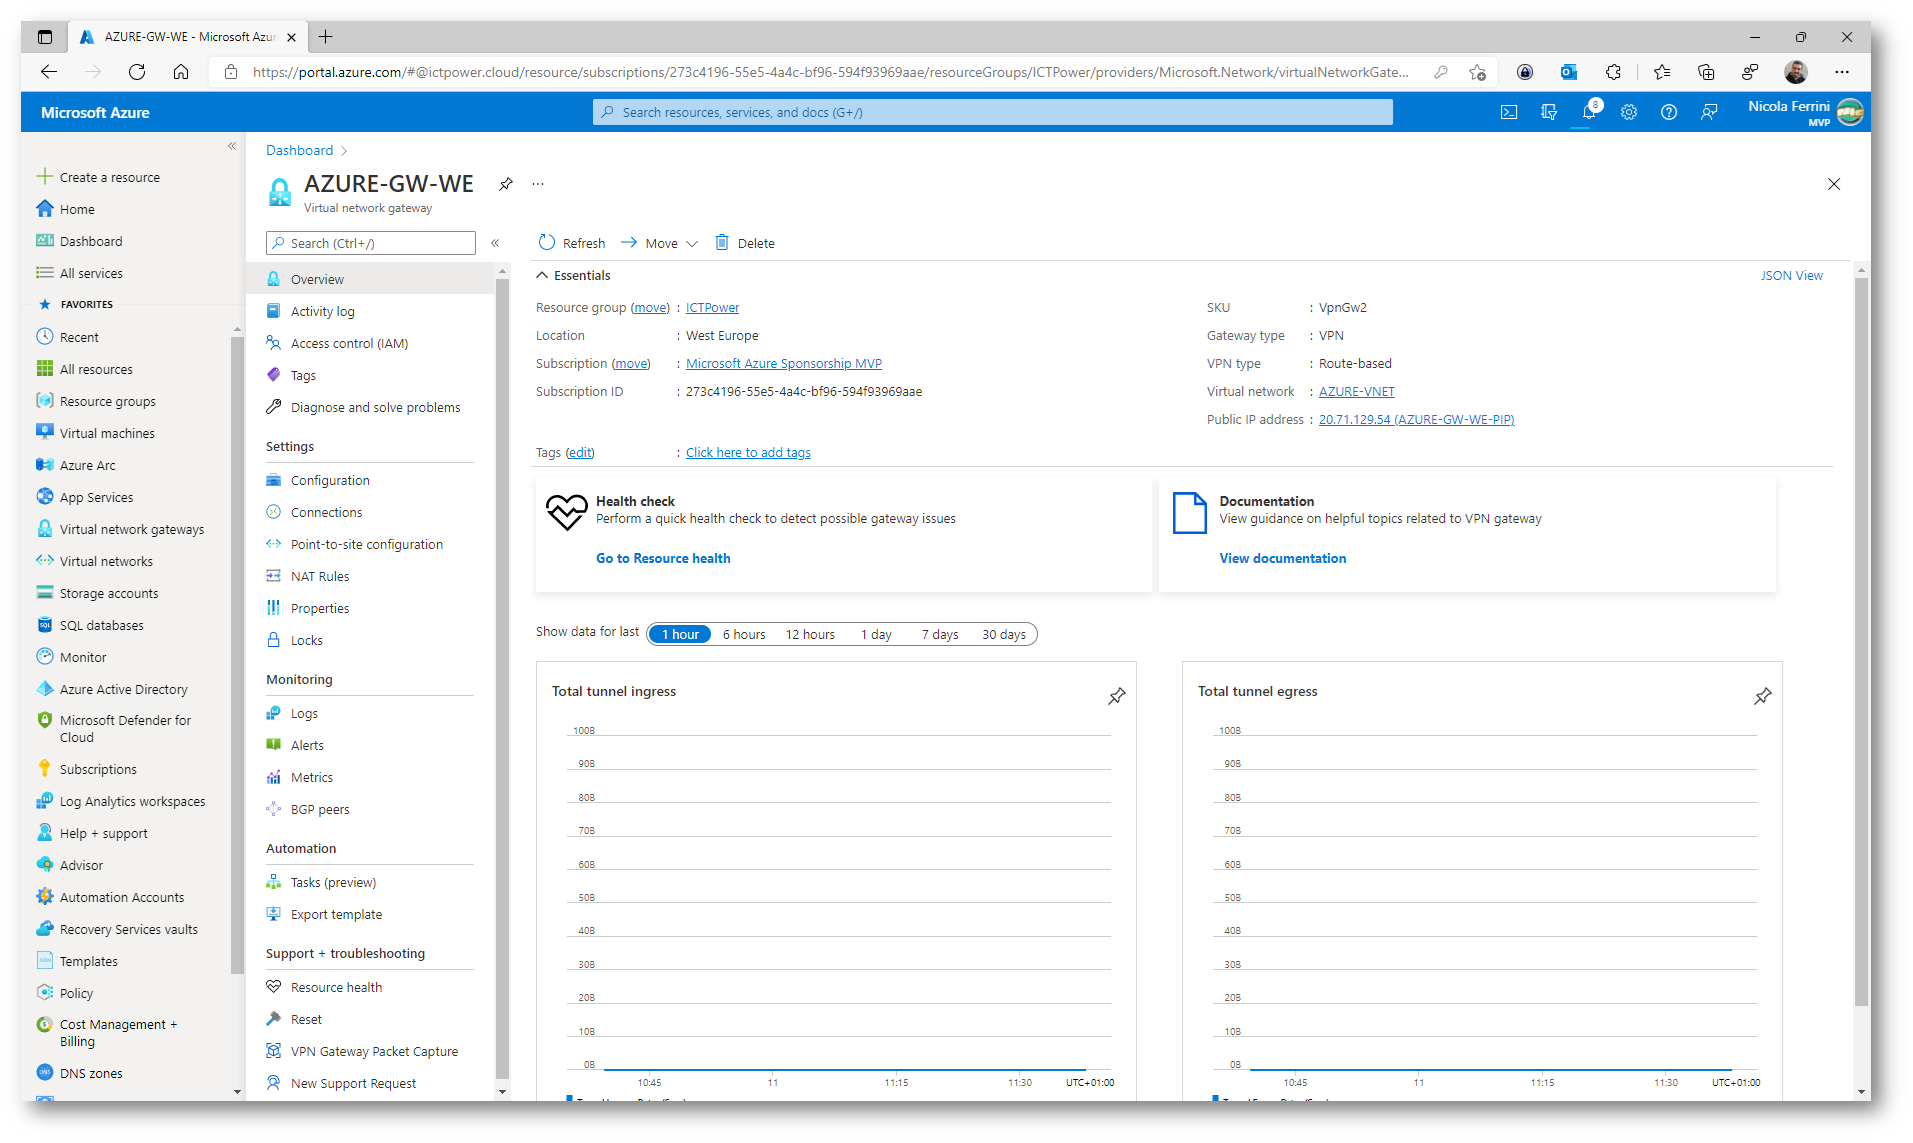Expand the Move dropdown

(x=659, y=243)
